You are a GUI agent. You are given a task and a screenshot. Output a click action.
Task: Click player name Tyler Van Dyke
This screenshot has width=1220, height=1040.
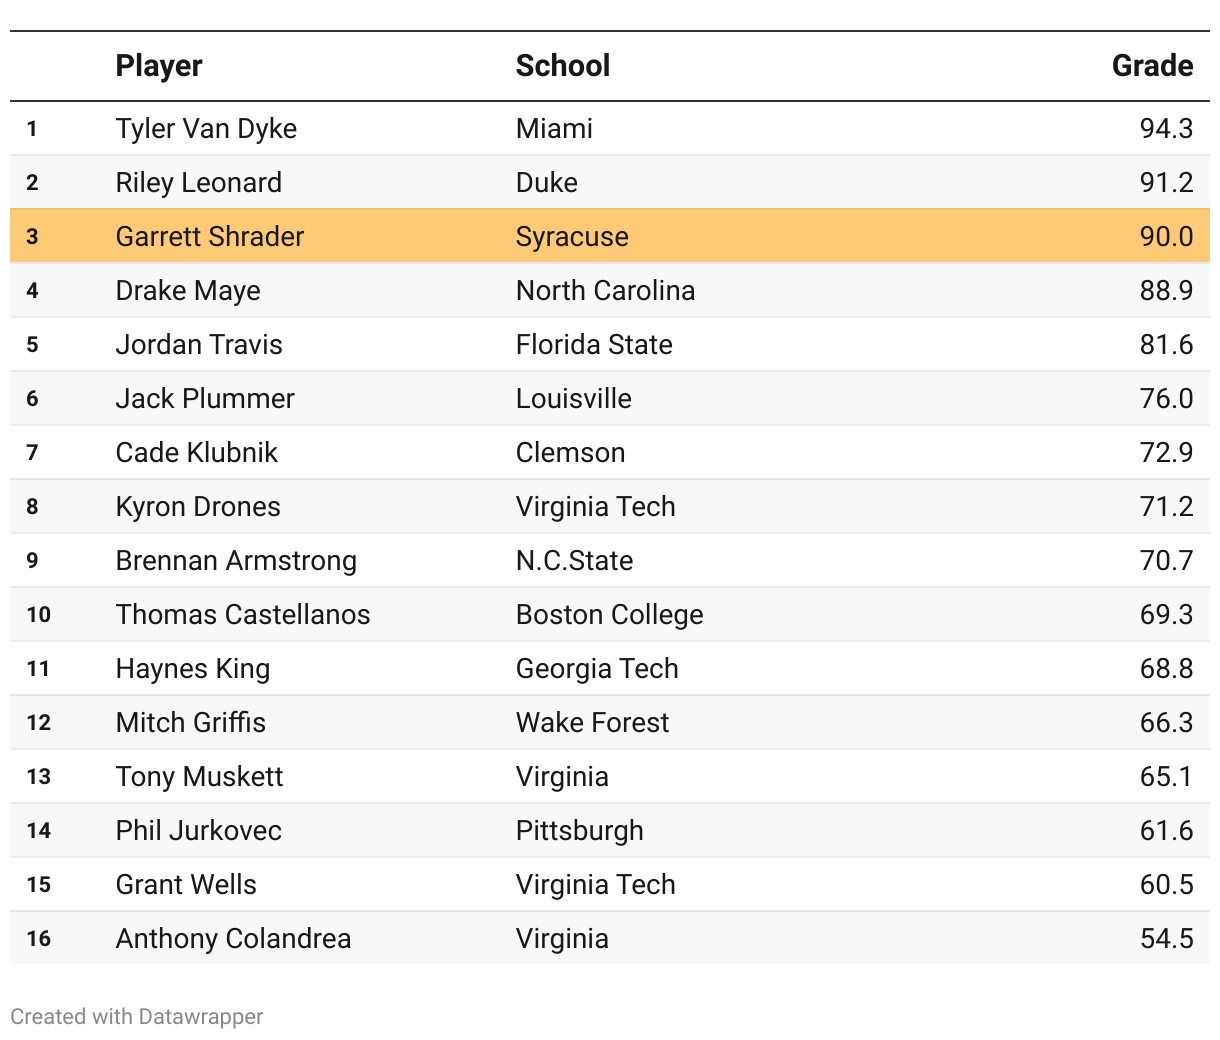pos(206,129)
